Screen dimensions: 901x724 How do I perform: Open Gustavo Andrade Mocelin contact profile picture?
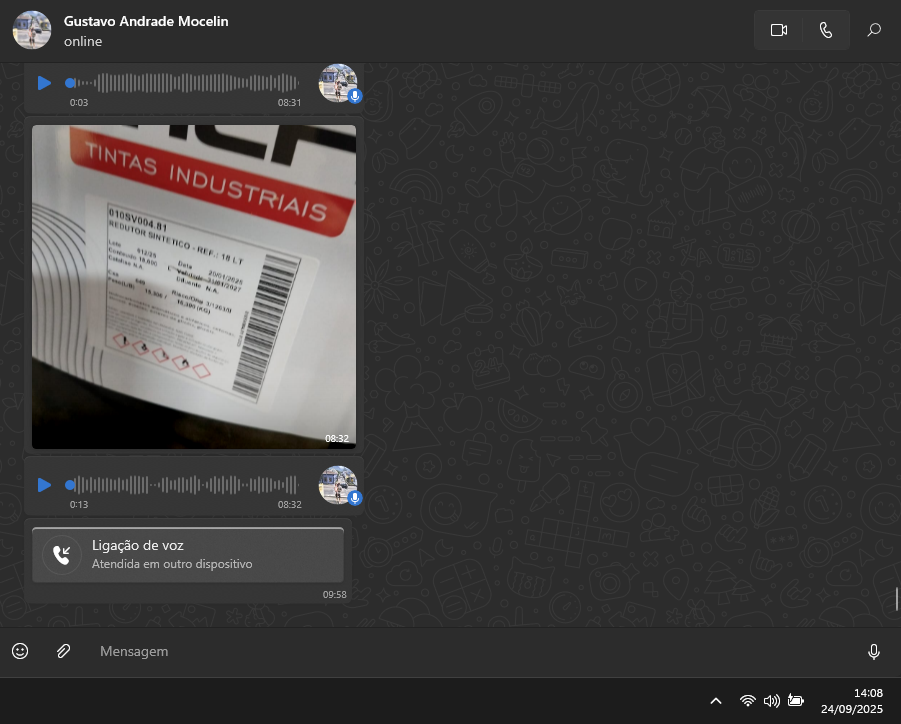pyautogui.click(x=32, y=30)
